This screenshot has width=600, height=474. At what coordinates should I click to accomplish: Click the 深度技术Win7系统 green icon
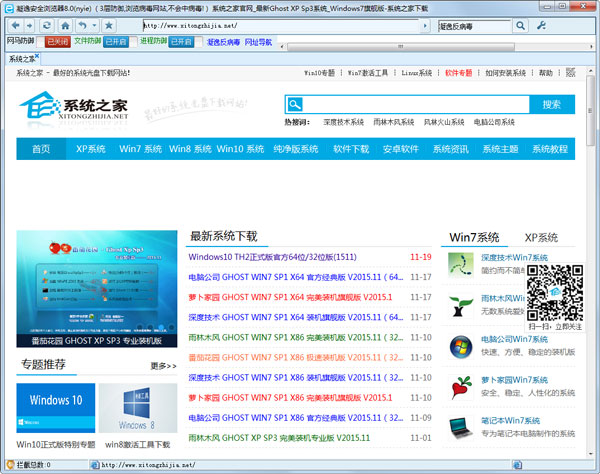(461, 263)
